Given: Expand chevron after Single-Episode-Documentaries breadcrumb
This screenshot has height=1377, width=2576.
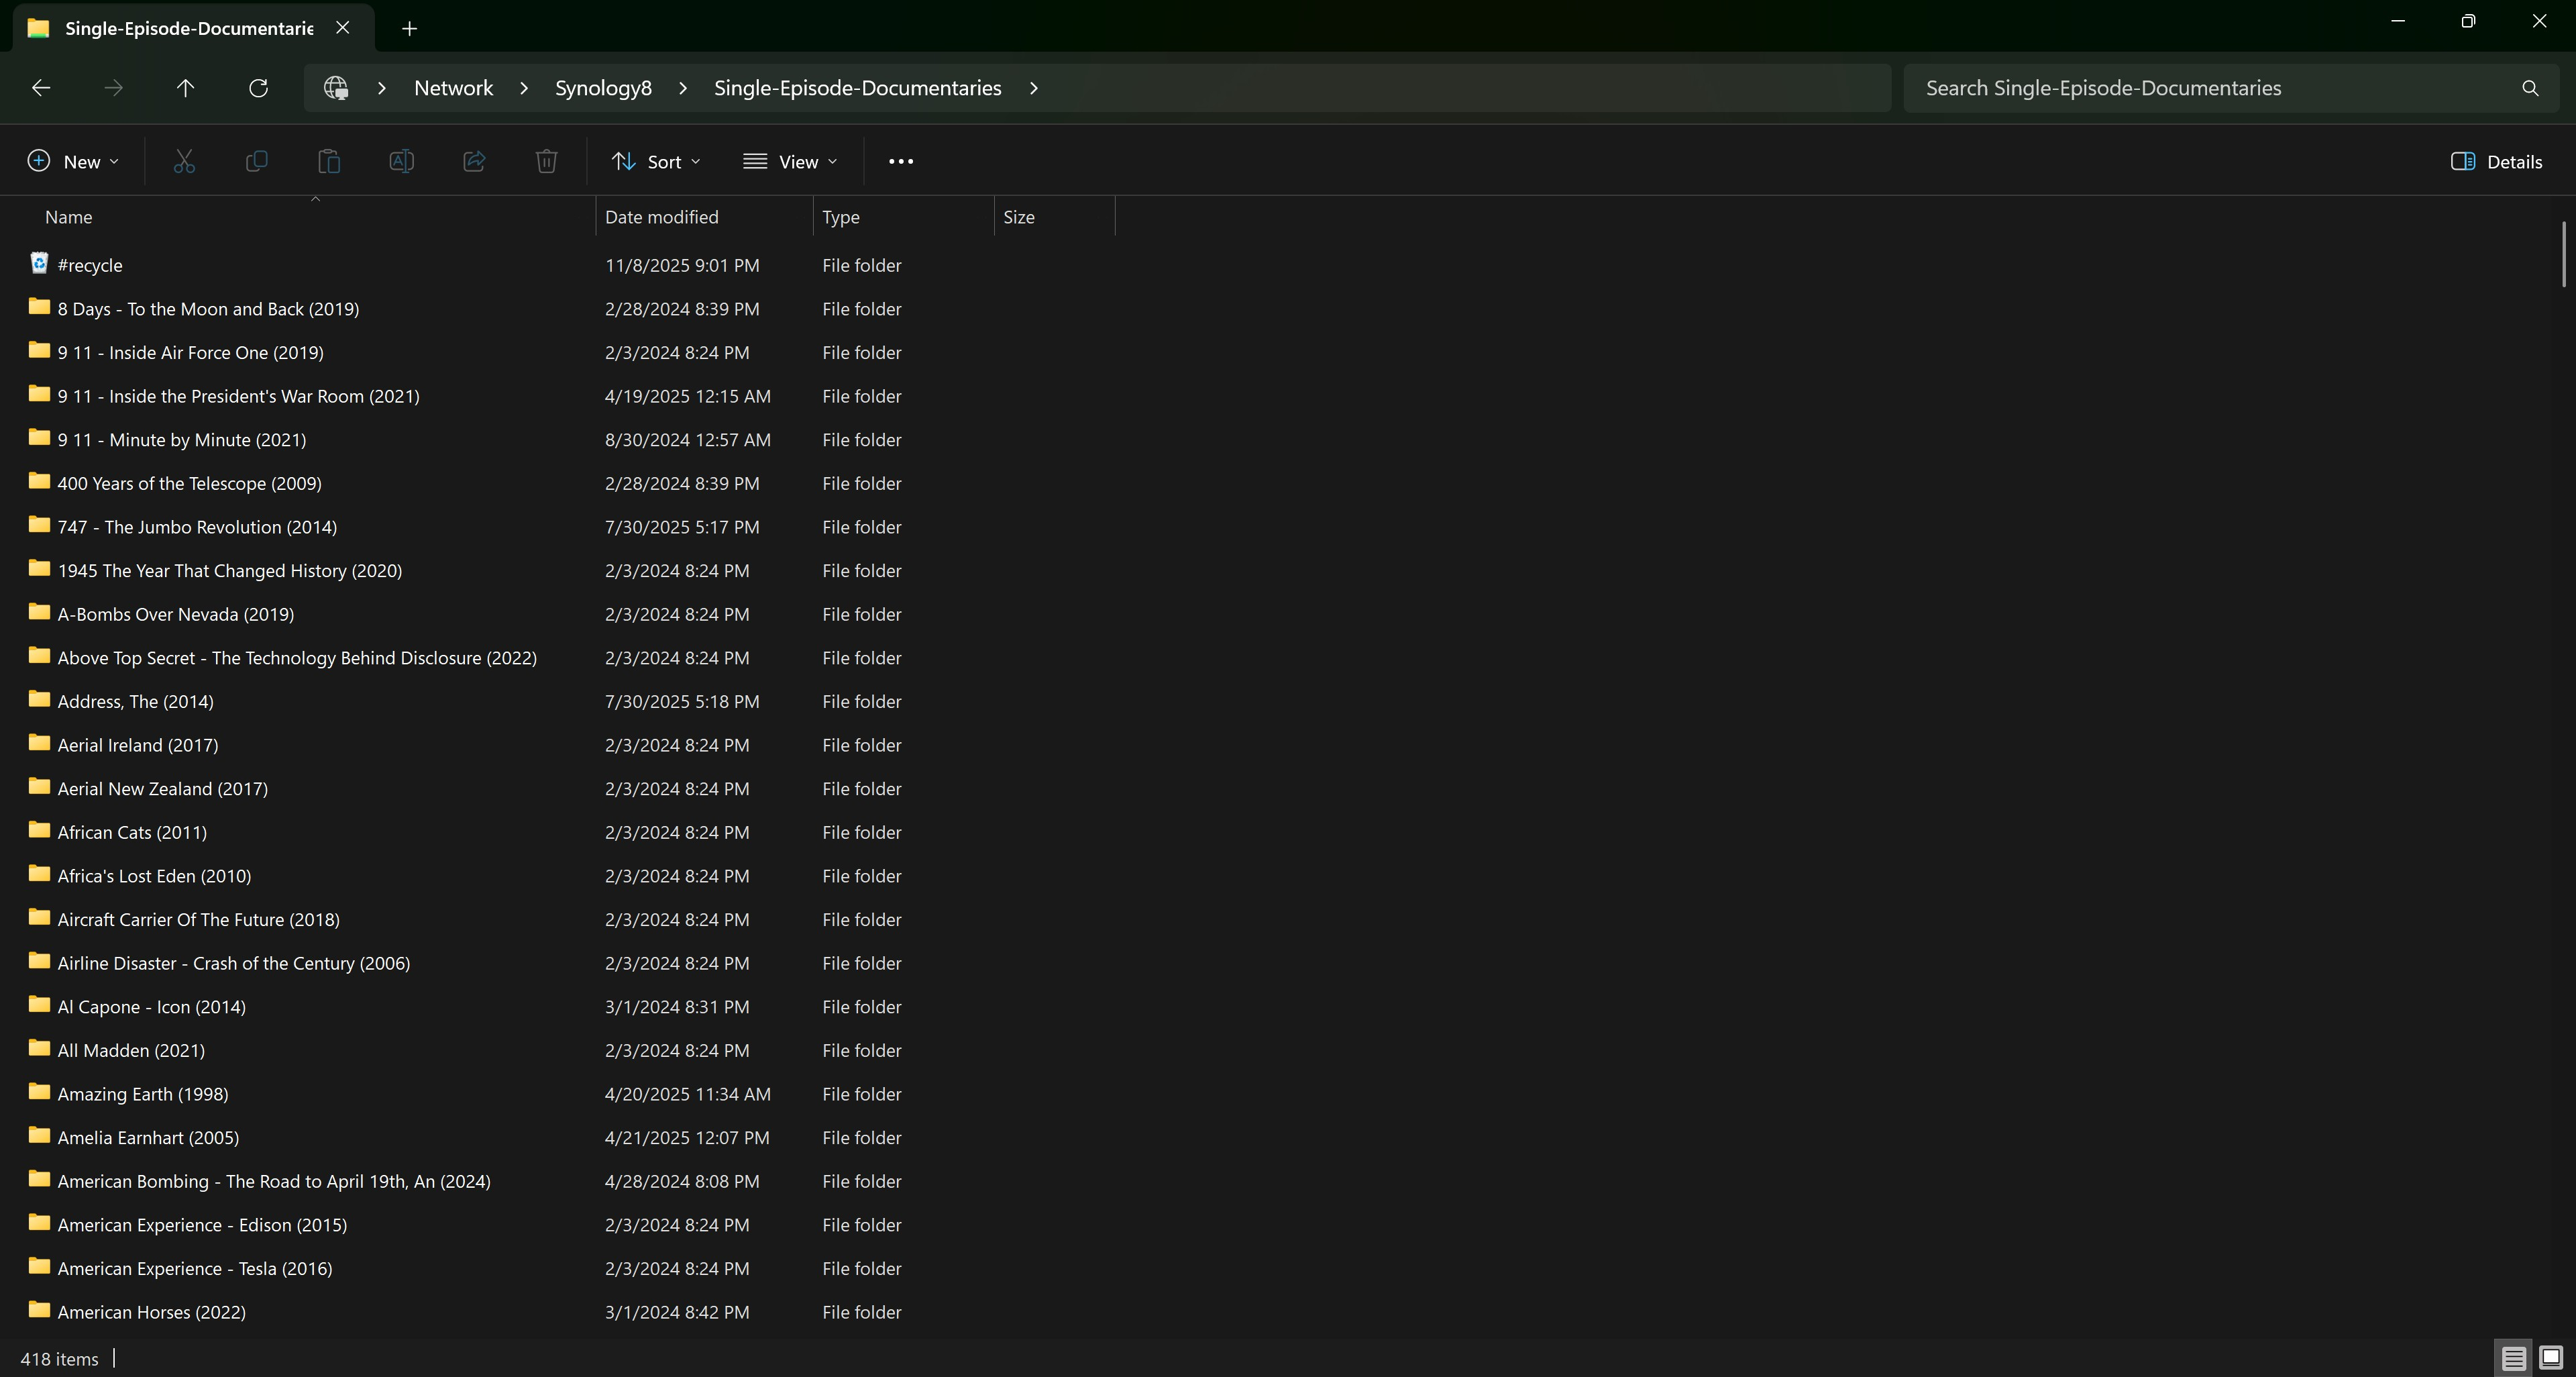Looking at the screenshot, I should pyautogui.click(x=1034, y=88).
